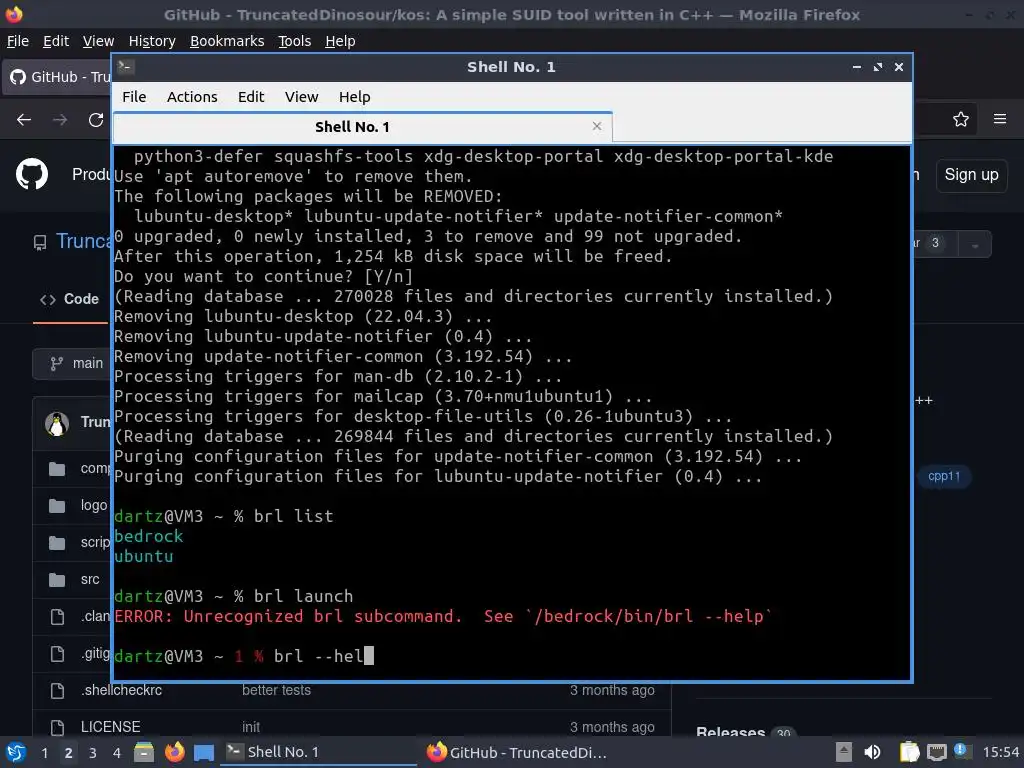Open the src folder in repository
This screenshot has height=768, width=1024.
(x=90, y=579)
